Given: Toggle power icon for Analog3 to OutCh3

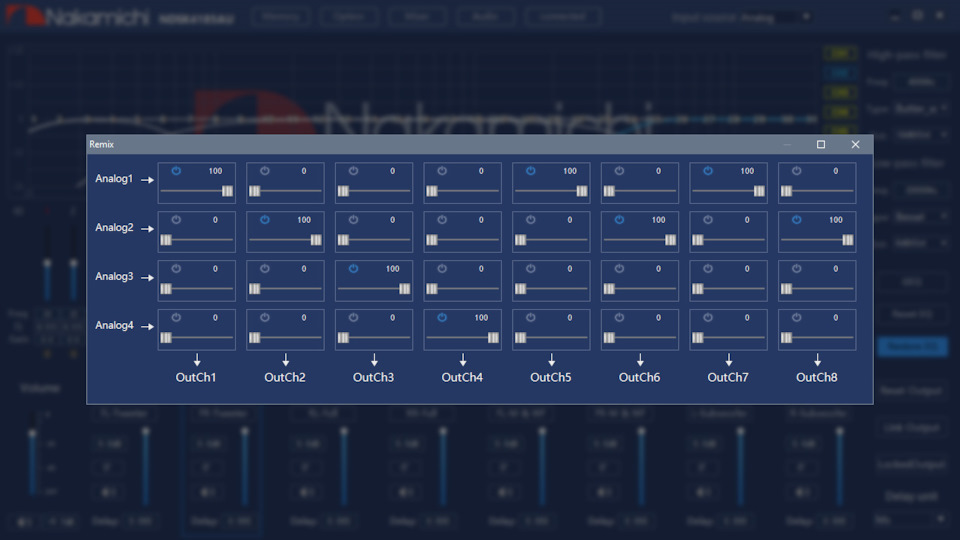Looking at the screenshot, I should pos(353,268).
